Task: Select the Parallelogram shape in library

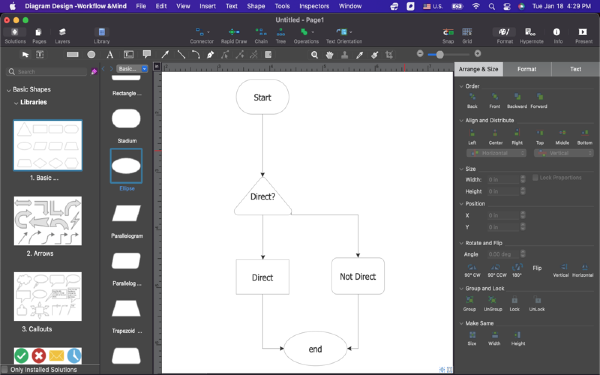Action: tap(126, 214)
